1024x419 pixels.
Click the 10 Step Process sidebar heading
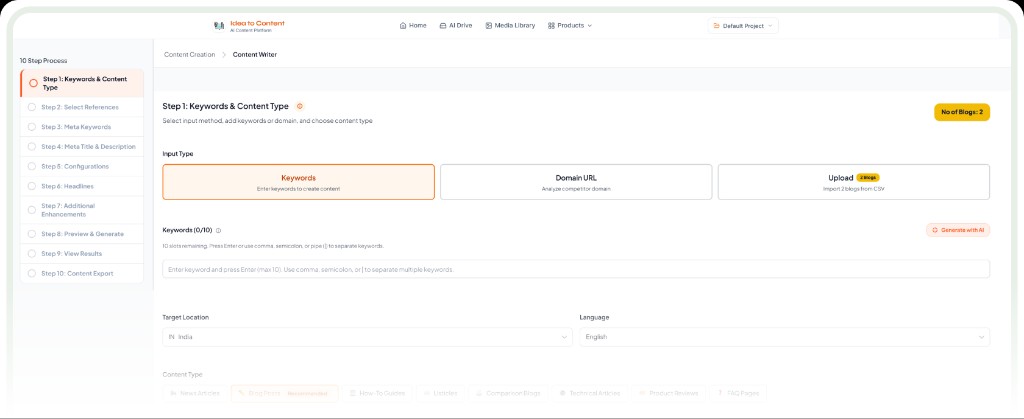tap(43, 61)
